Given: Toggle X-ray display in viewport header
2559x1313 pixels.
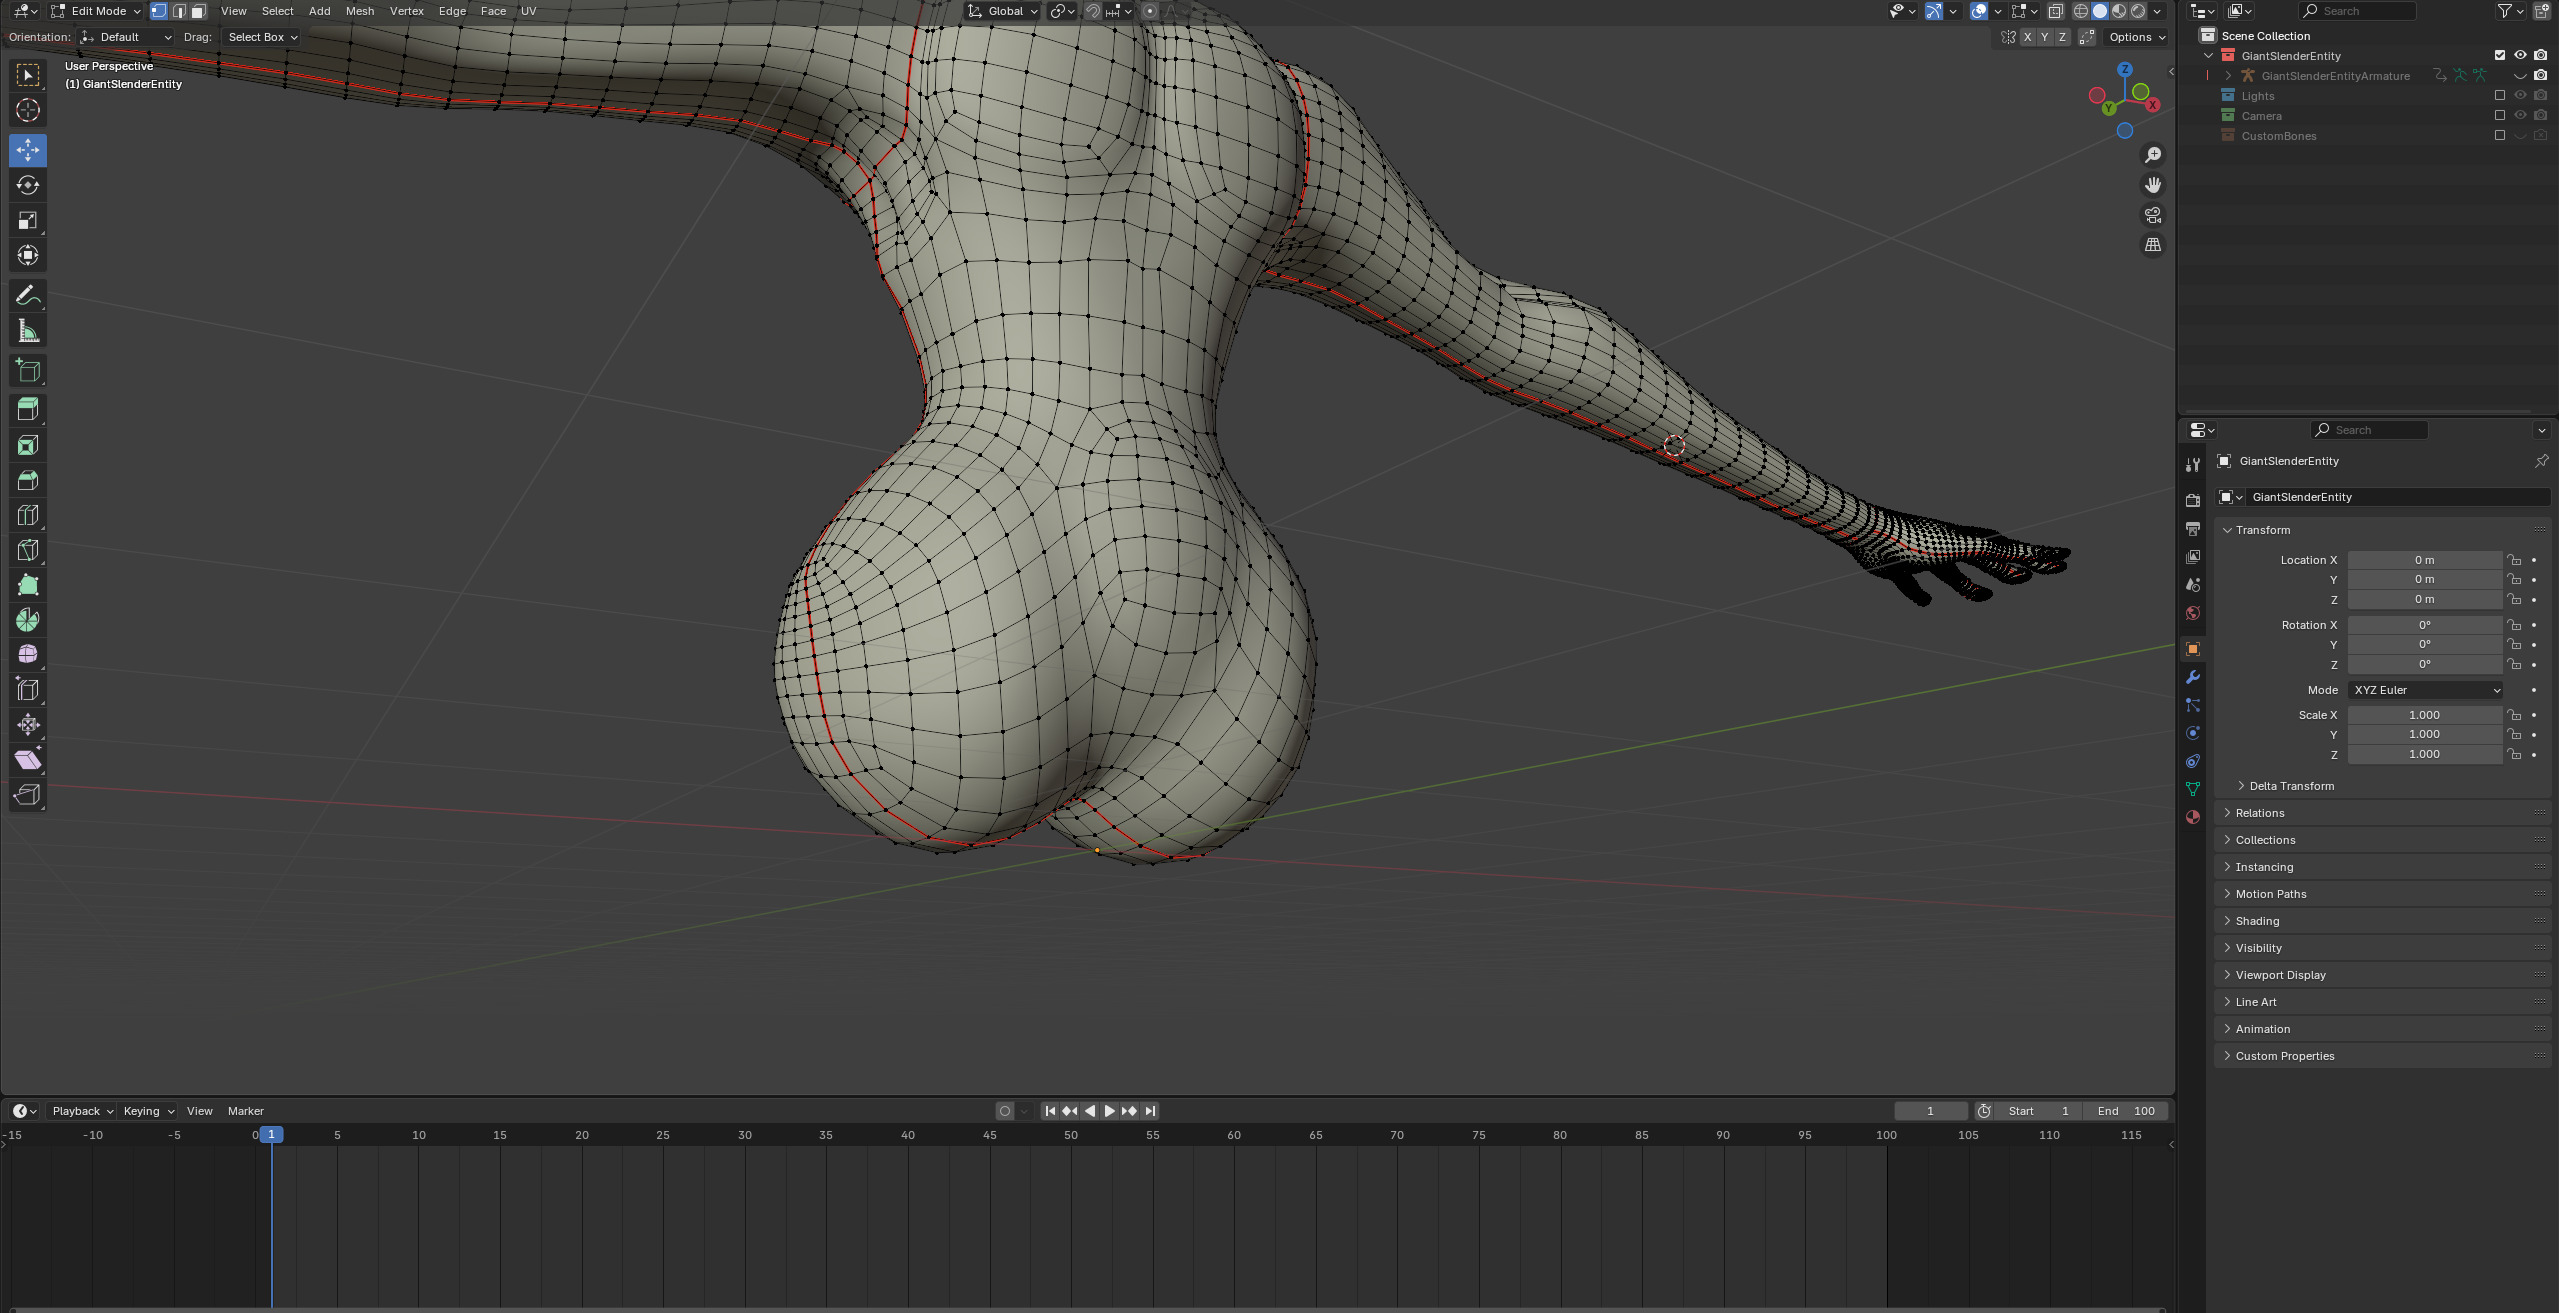Looking at the screenshot, I should tap(2055, 11).
